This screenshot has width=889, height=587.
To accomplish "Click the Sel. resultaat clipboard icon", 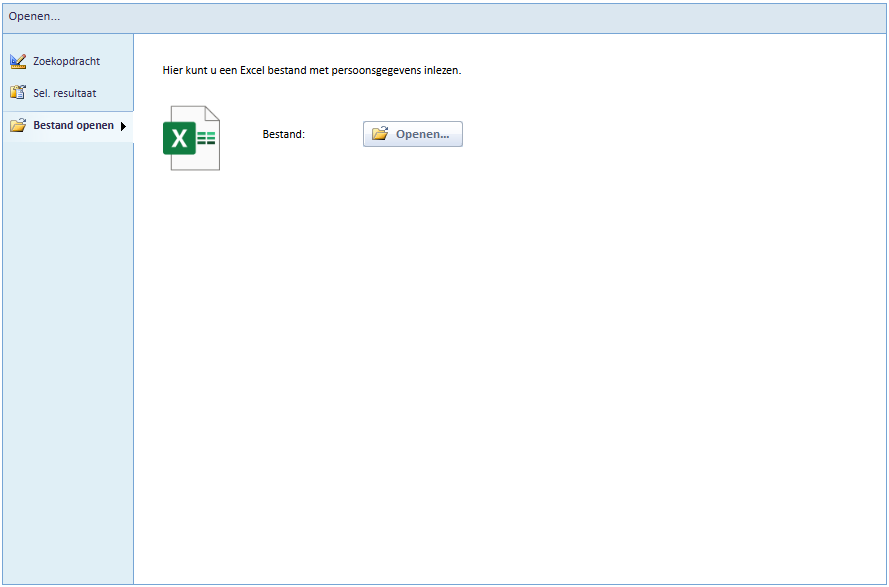I will click(x=18, y=92).
